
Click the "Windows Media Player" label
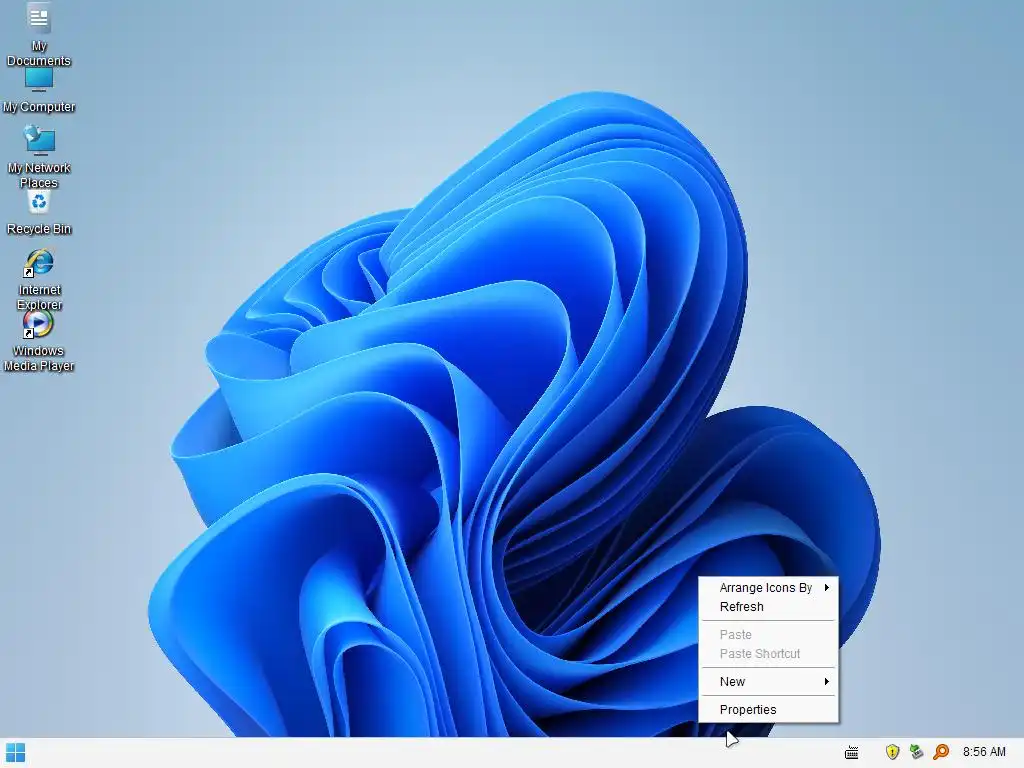(x=39, y=359)
